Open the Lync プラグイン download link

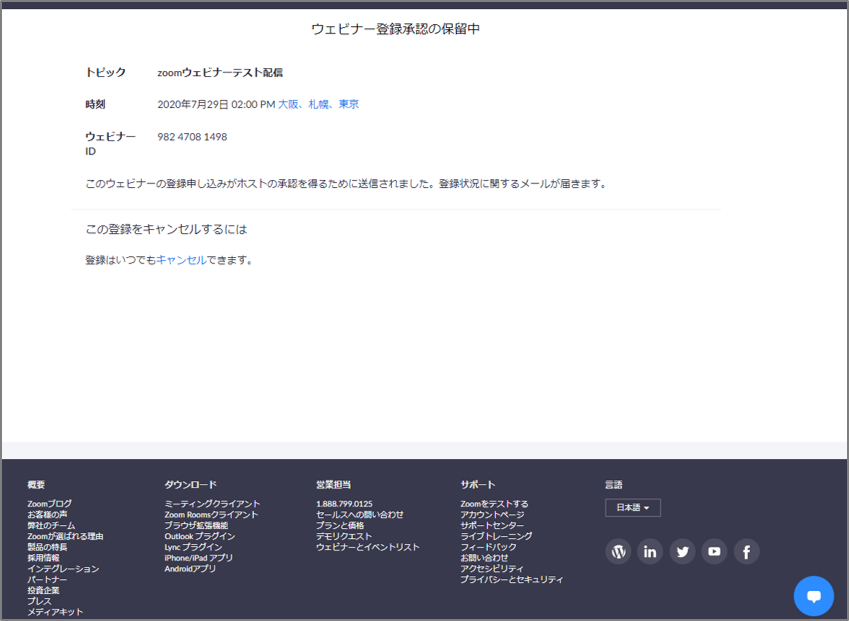(x=193, y=547)
